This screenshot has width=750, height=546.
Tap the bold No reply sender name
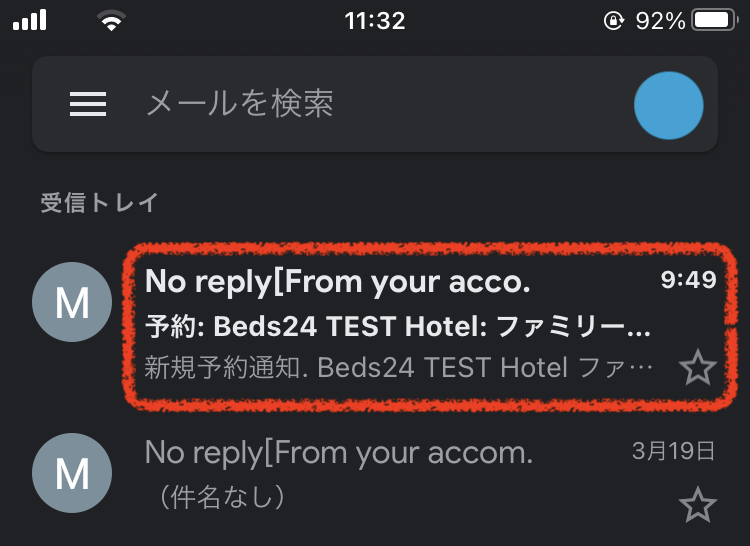coord(337,282)
